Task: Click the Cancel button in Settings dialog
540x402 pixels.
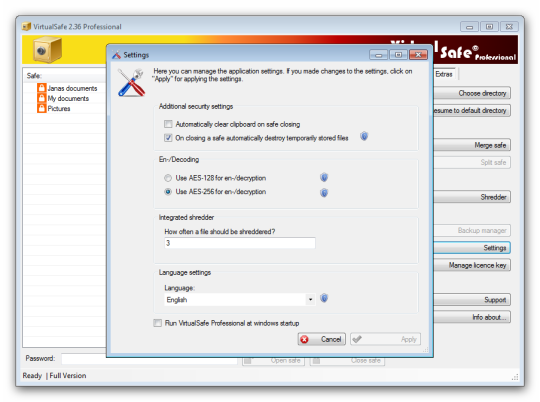Action: [322, 339]
